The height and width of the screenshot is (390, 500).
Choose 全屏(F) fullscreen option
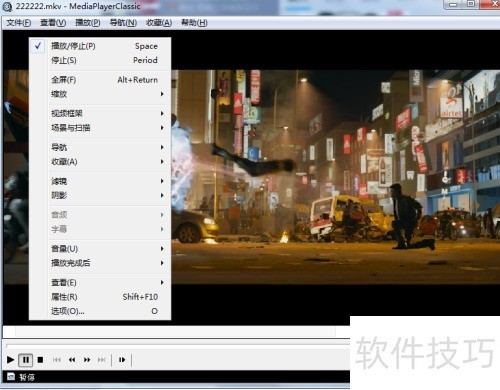tap(100, 80)
